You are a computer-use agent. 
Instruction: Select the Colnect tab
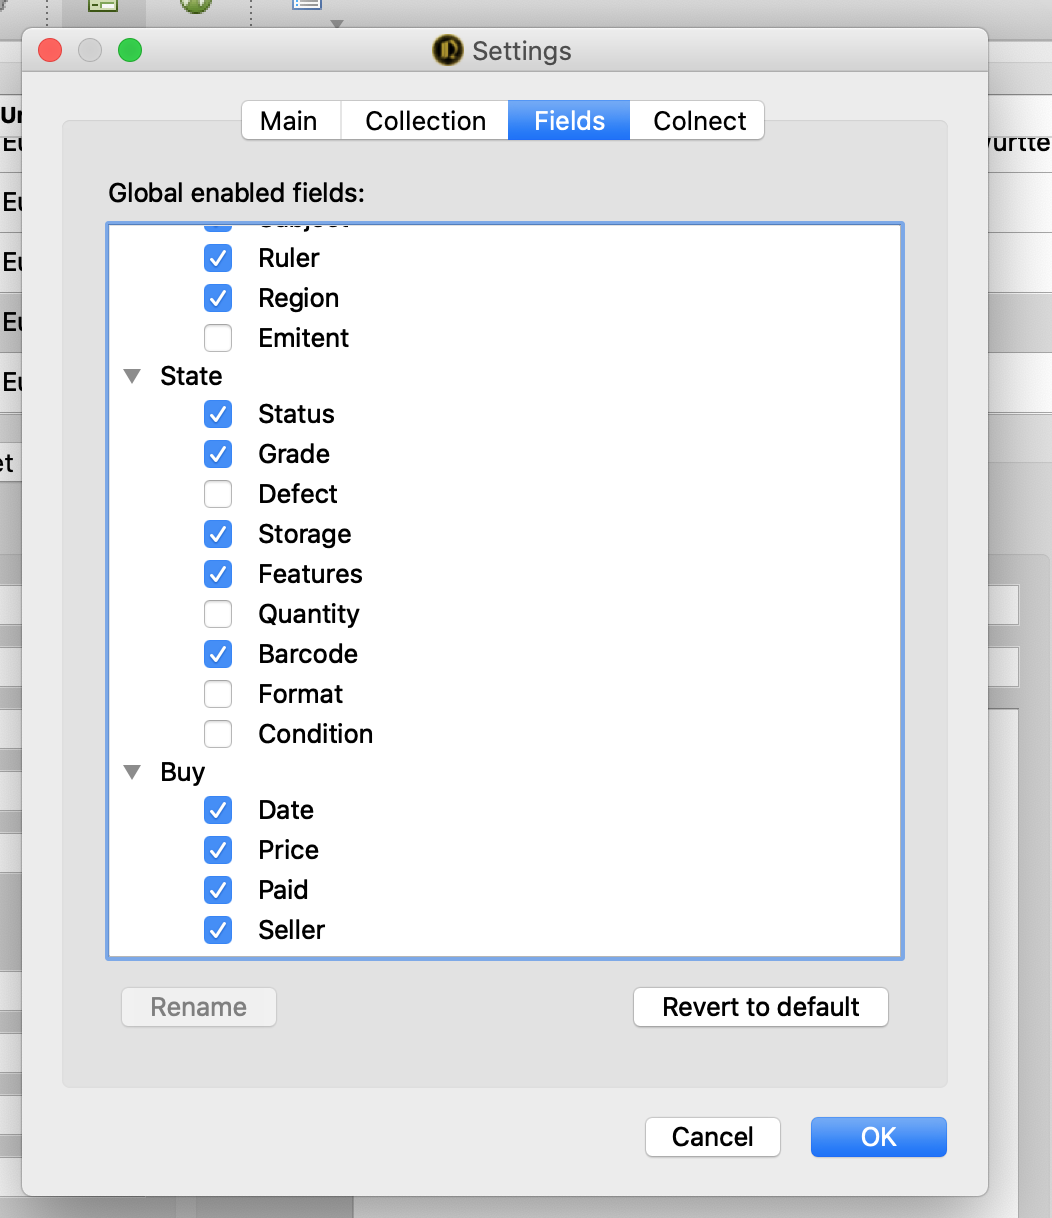click(699, 121)
